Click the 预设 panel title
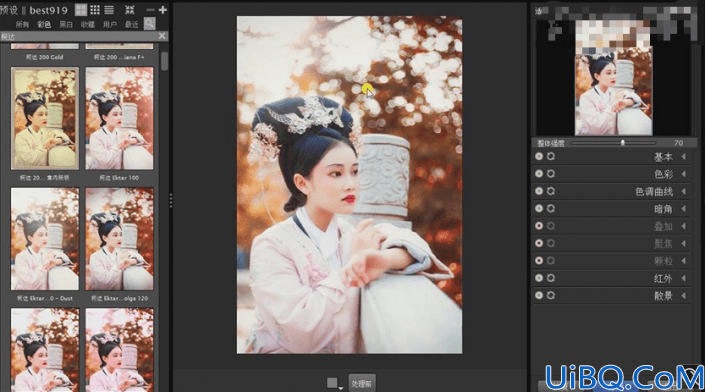Image resolution: width=705 pixels, height=392 pixels. click(9, 10)
